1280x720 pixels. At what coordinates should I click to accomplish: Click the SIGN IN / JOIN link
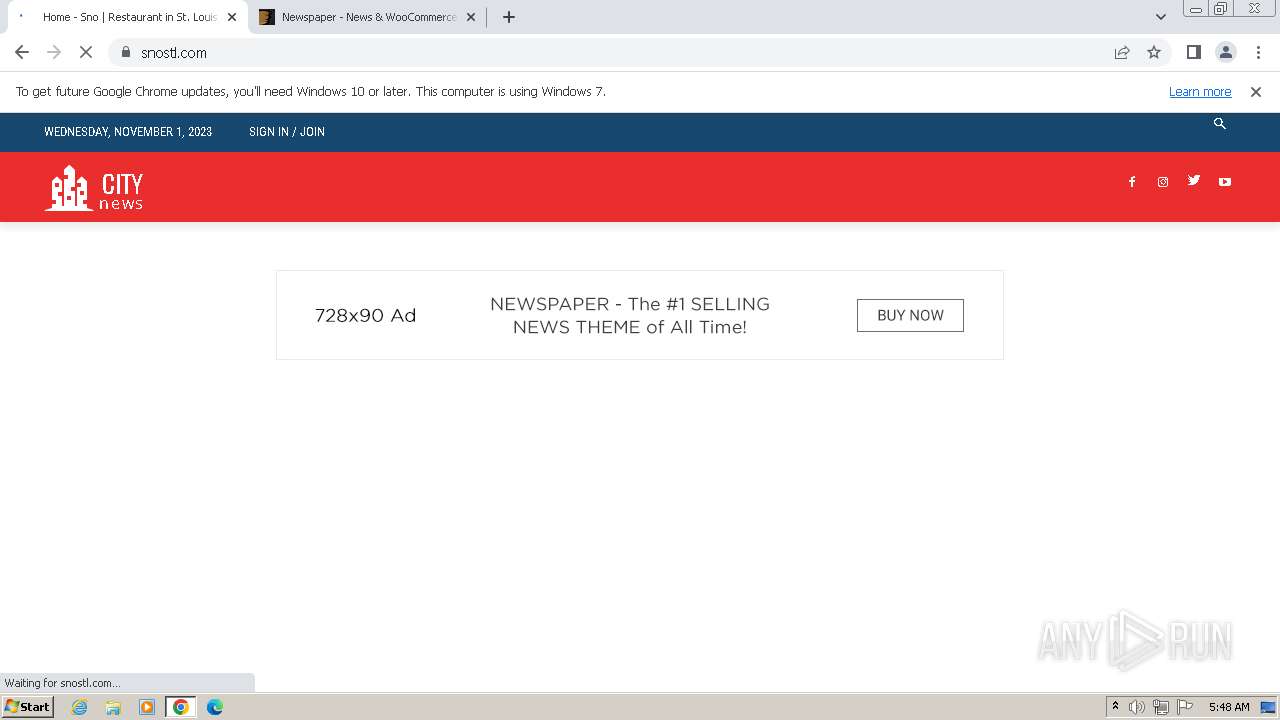[x=287, y=132]
